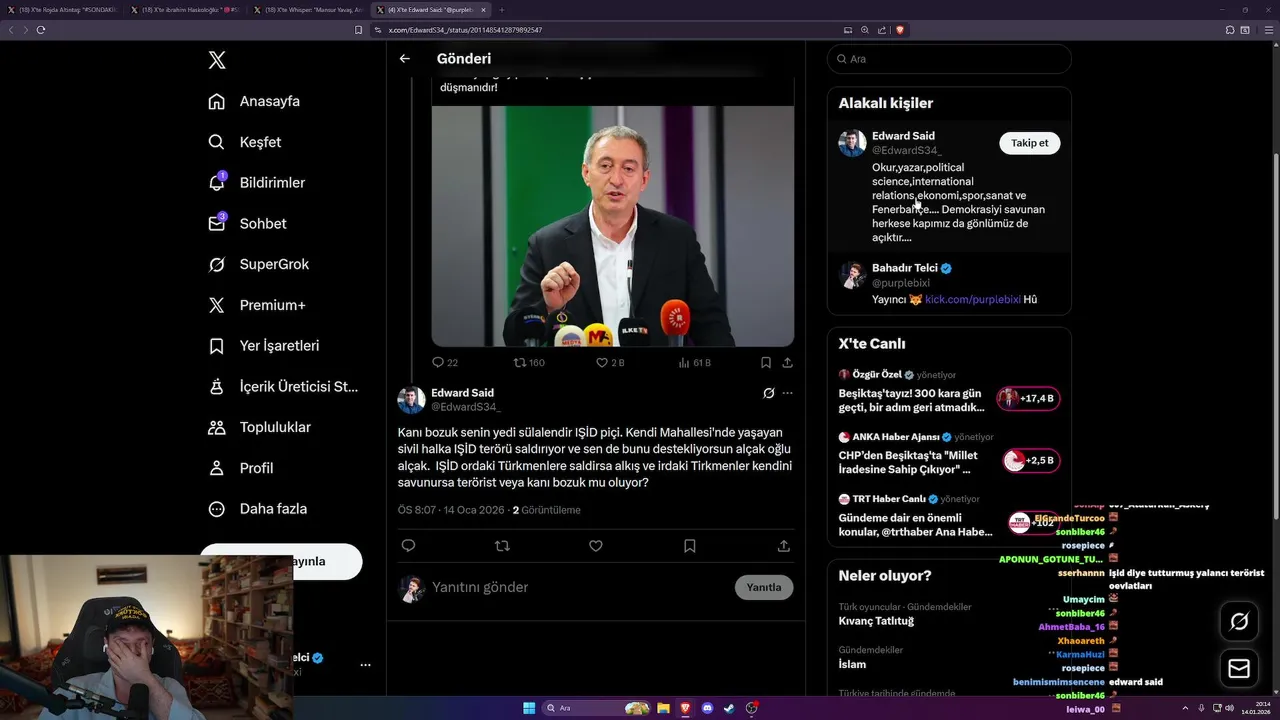Open Discord from the taskbar

708,708
